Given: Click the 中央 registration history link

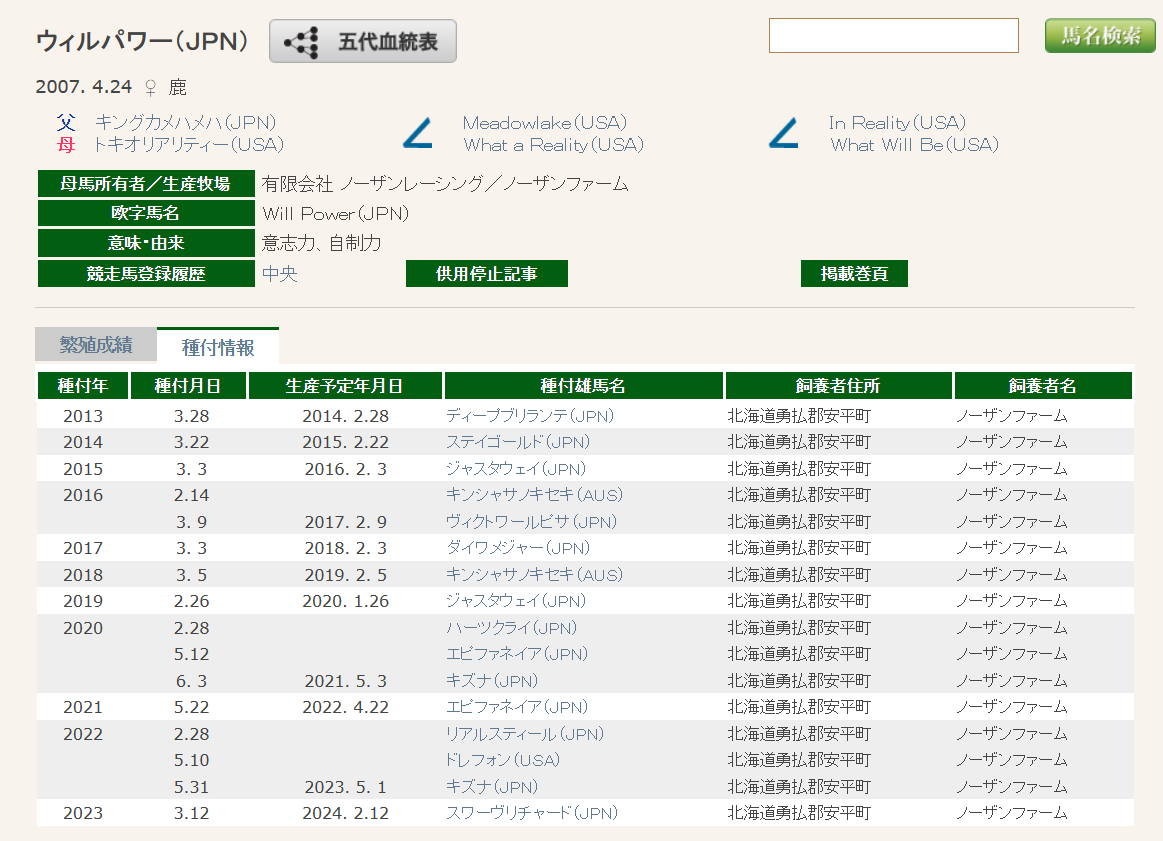Looking at the screenshot, I should [x=280, y=274].
